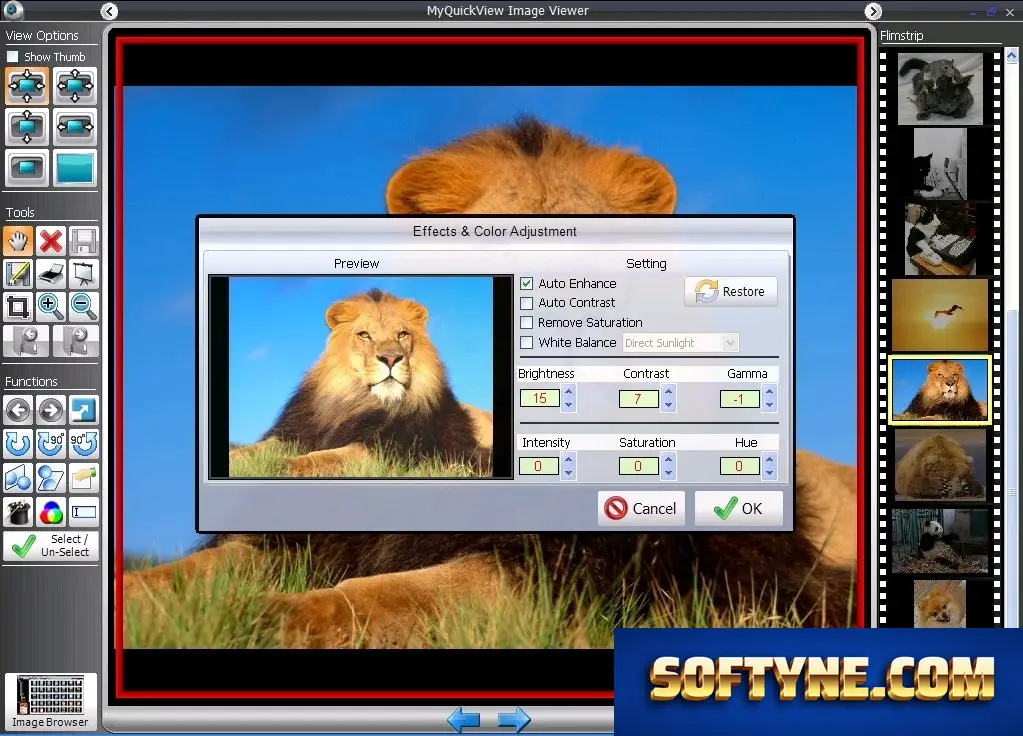1023x736 pixels.
Task: Click the red X delete icon
Action: tap(51, 241)
